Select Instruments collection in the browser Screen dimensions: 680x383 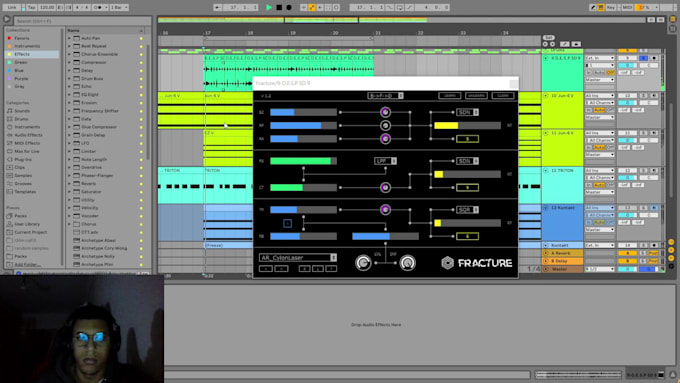coord(27,46)
